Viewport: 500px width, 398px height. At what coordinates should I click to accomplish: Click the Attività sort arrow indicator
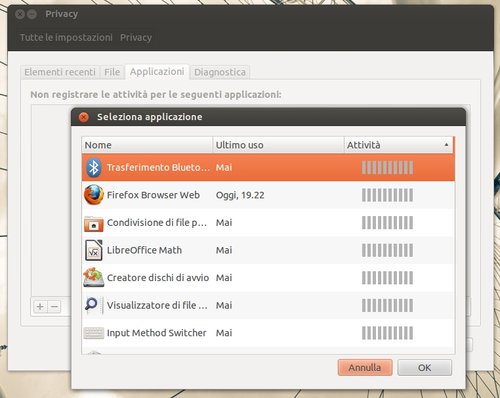446,145
